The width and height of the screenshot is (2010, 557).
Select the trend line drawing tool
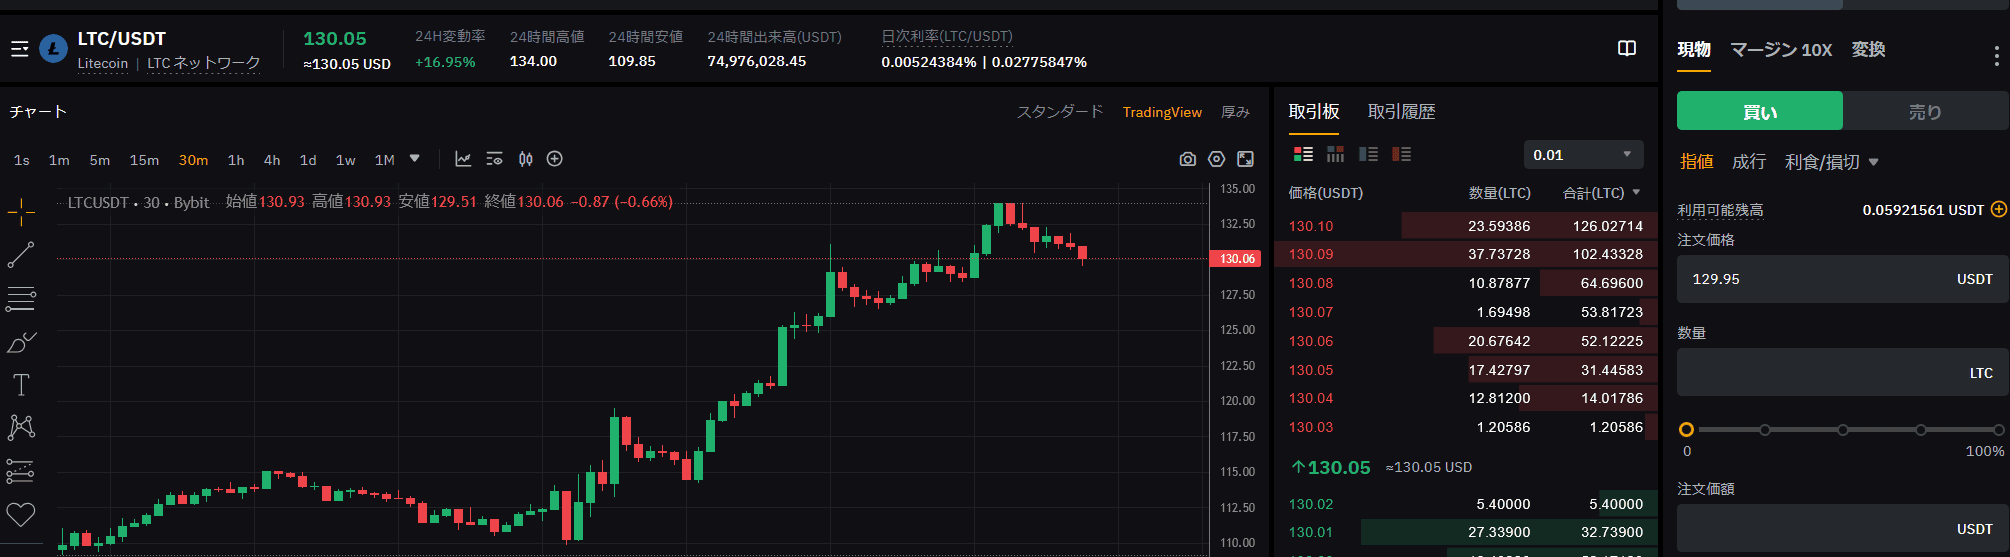pyautogui.click(x=21, y=255)
